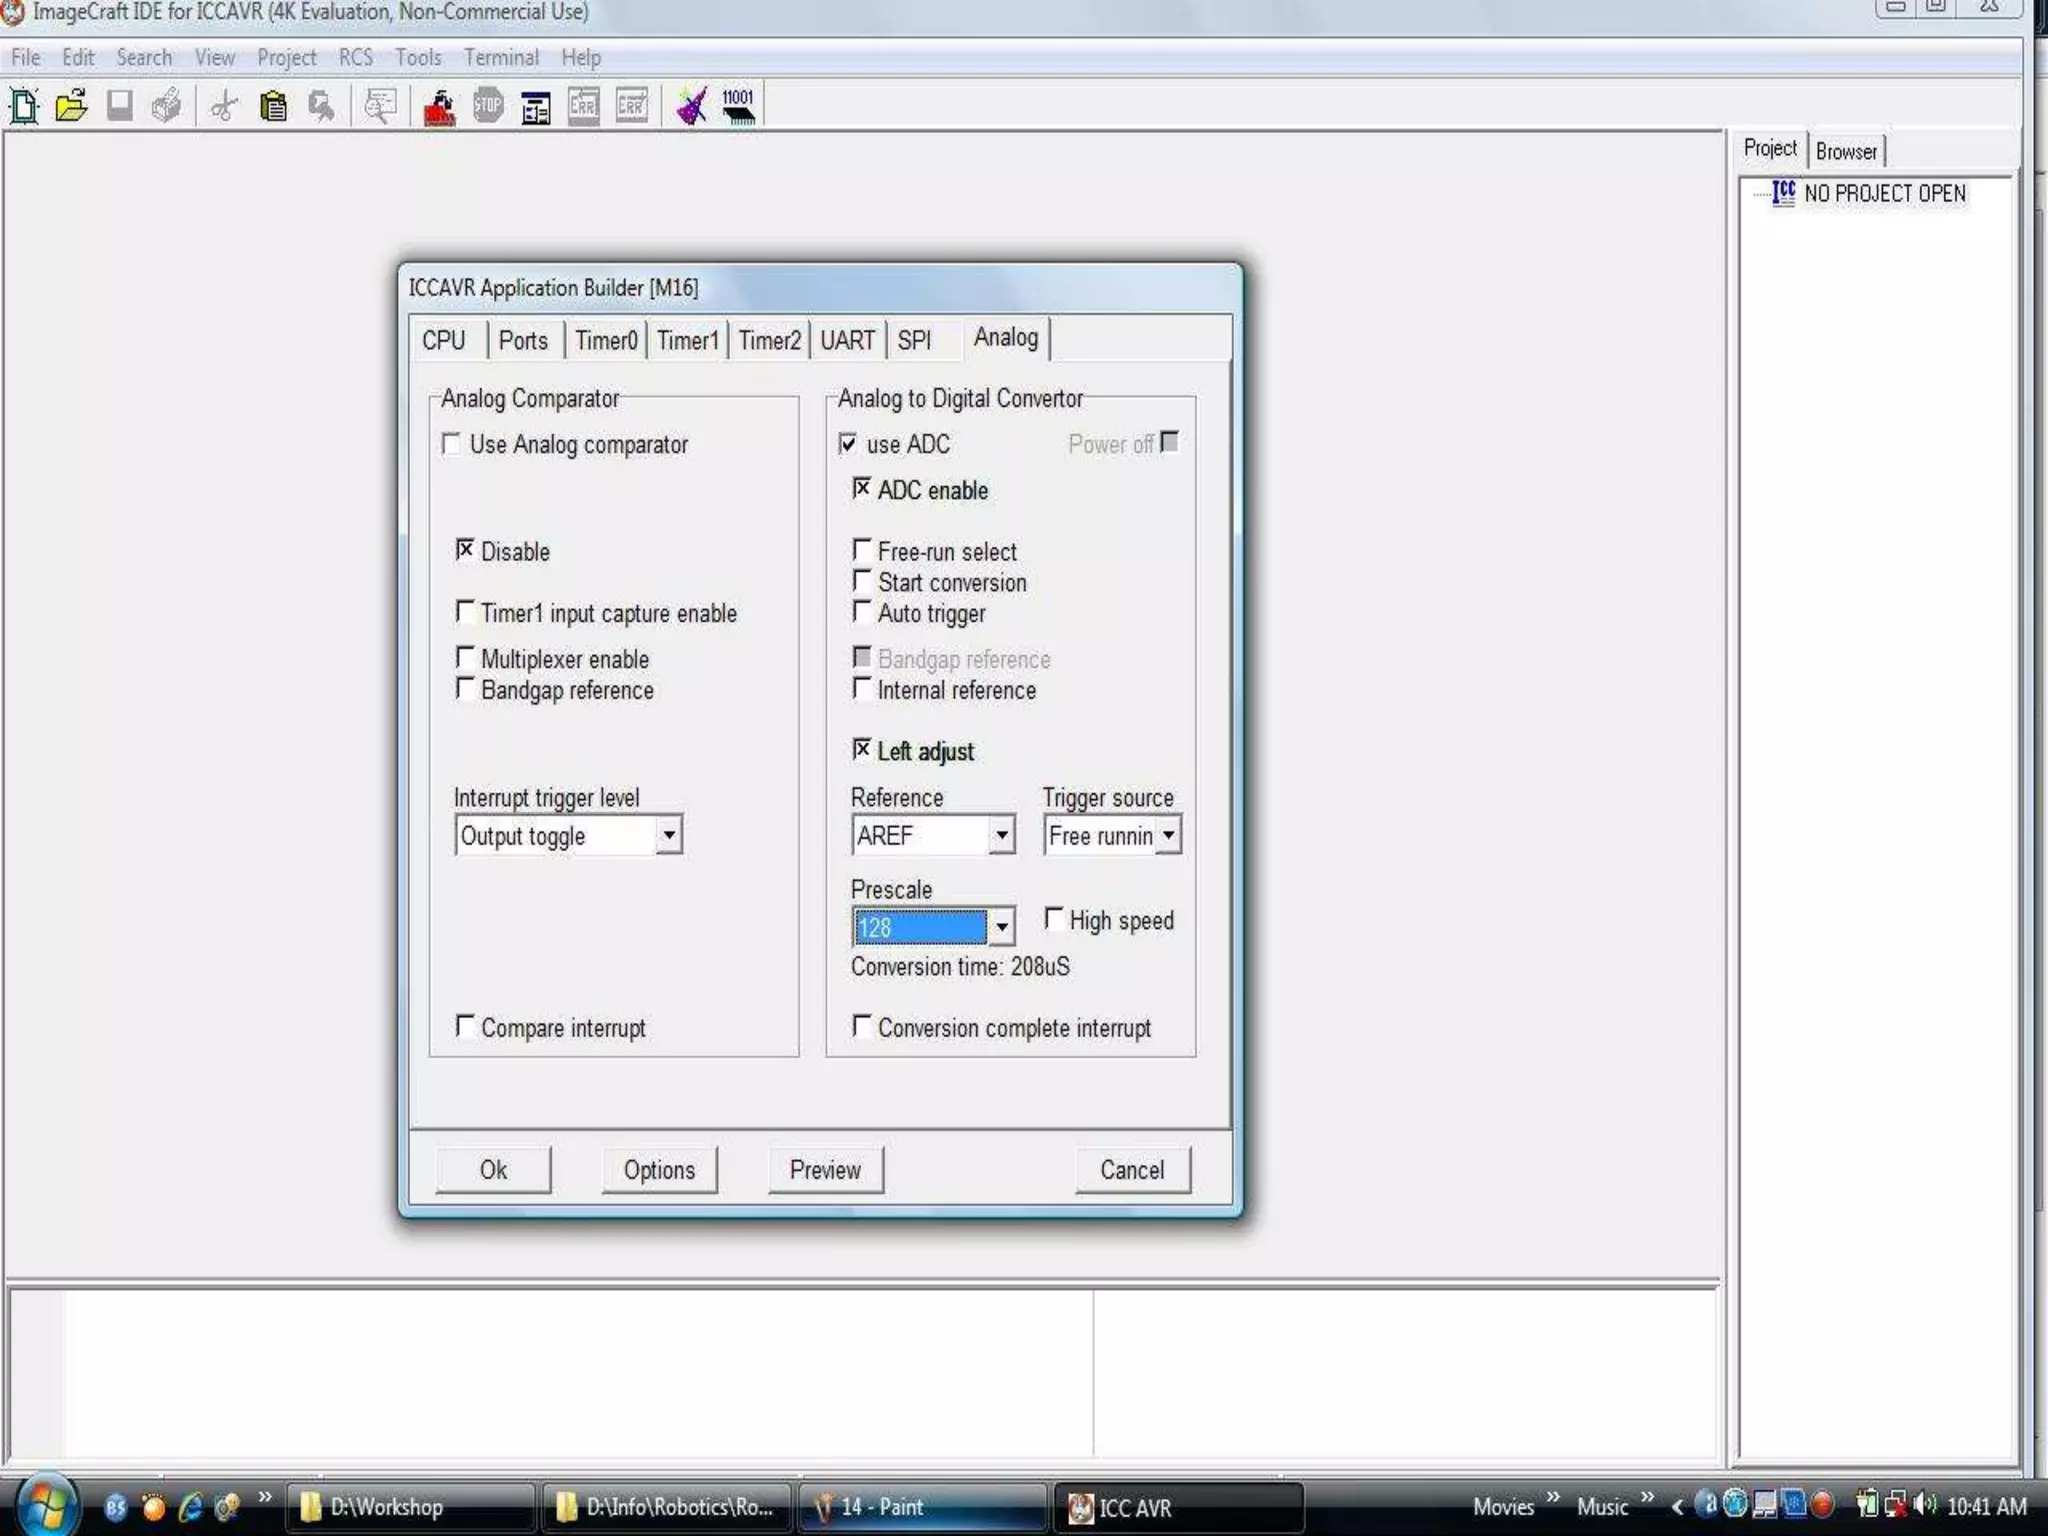Image resolution: width=2048 pixels, height=1536 pixels.
Task: Click the Preview button
Action: 825,1170
